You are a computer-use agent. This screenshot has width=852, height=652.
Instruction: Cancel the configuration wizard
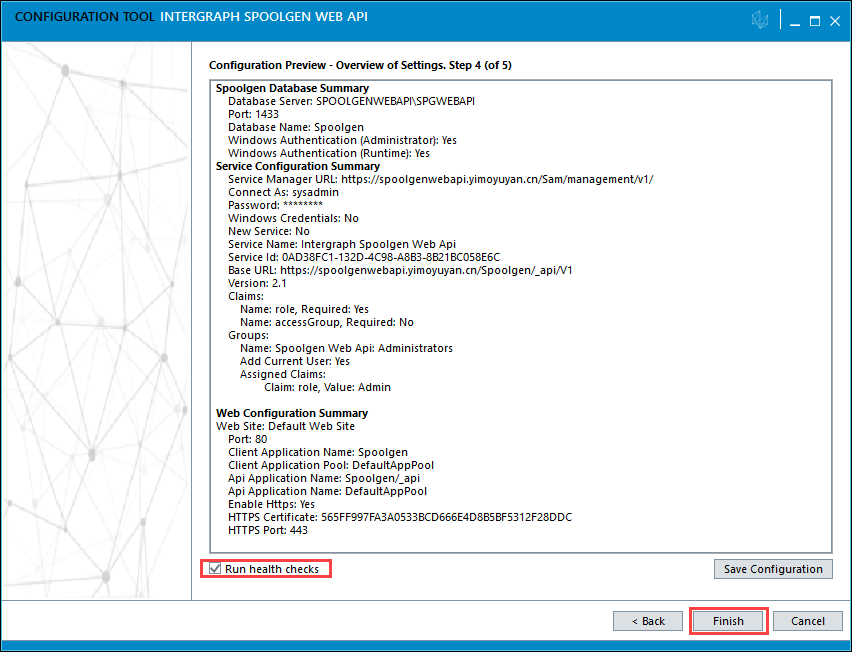point(807,621)
